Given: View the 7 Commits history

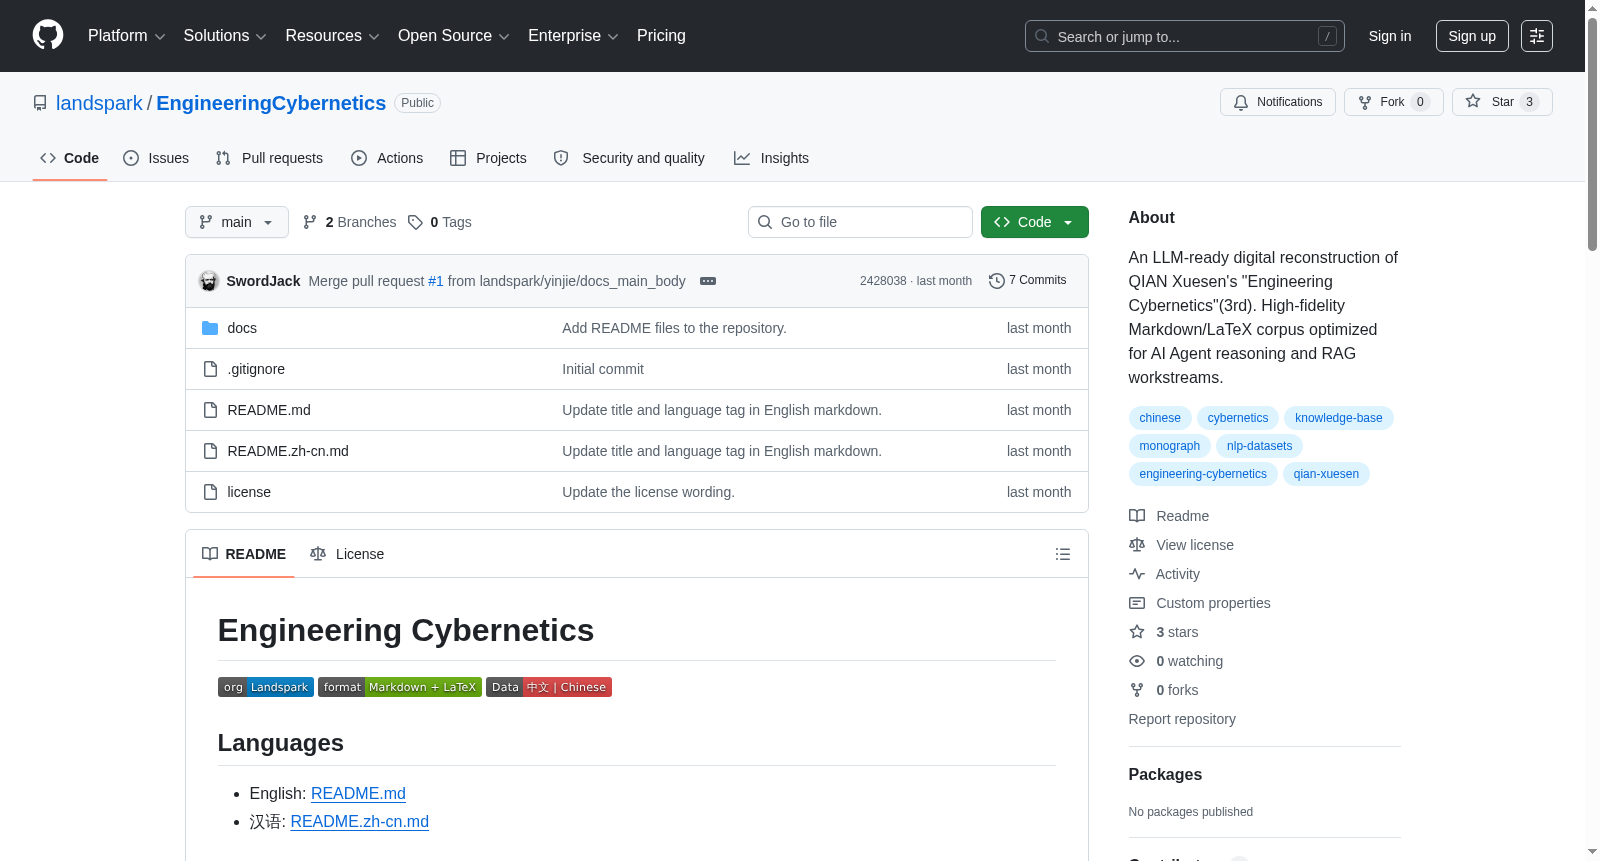Looking at the screenshot, I should 1027,280.
